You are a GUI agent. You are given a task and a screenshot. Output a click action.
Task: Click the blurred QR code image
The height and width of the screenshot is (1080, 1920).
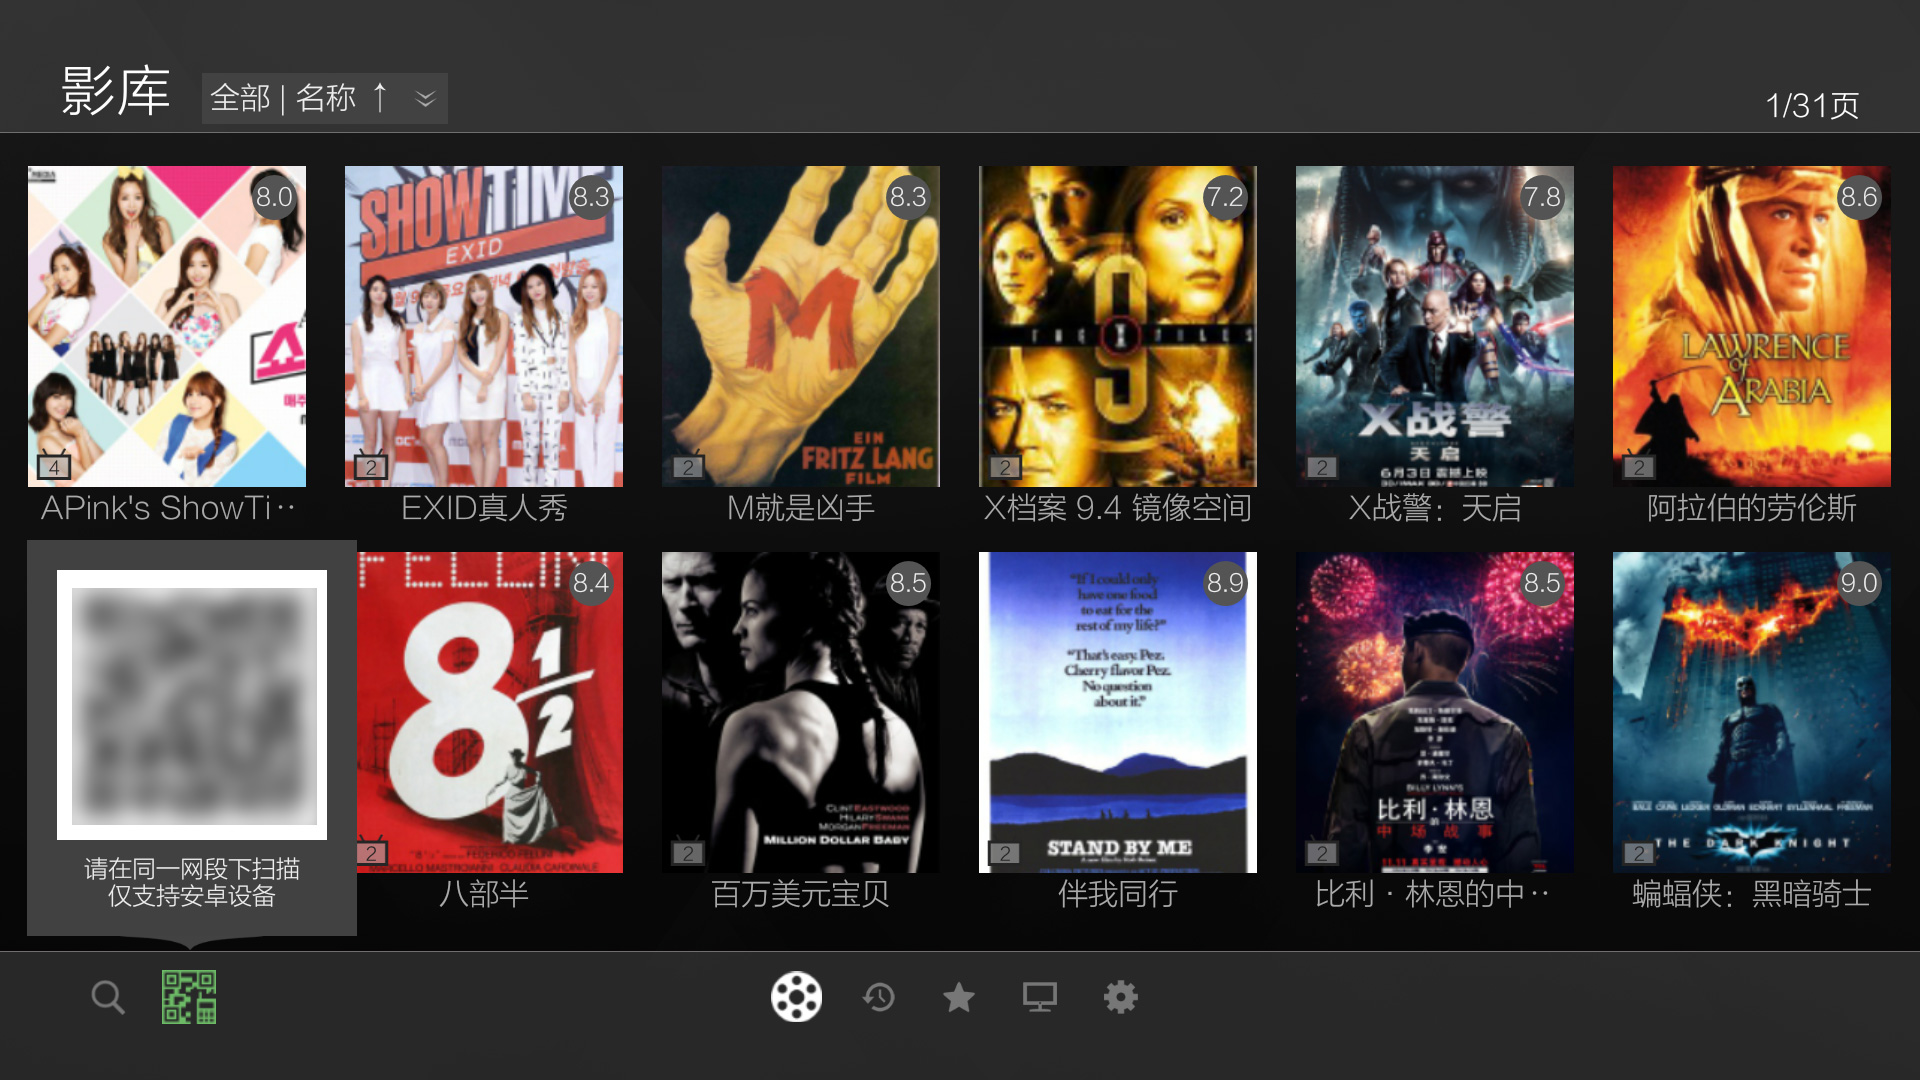point(192,705)
